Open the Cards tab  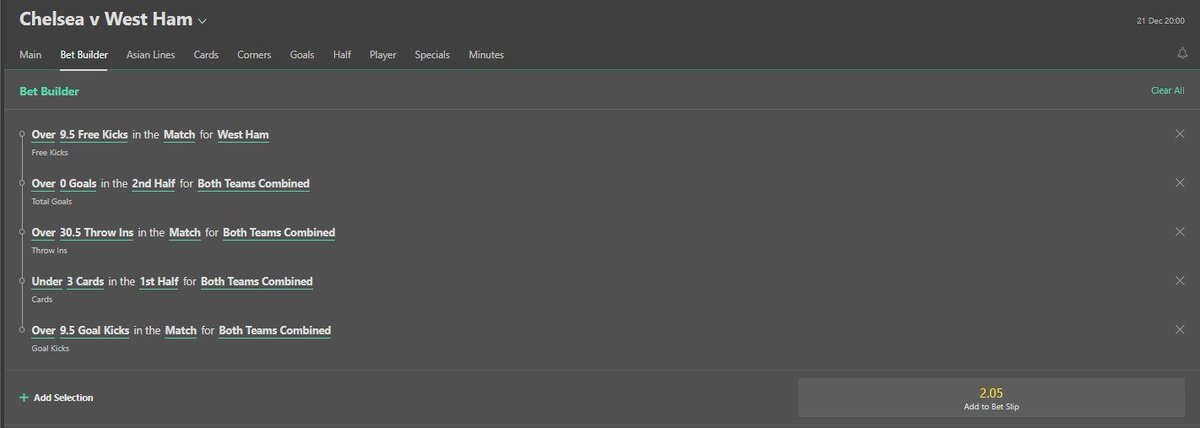[x=206, y=55]
